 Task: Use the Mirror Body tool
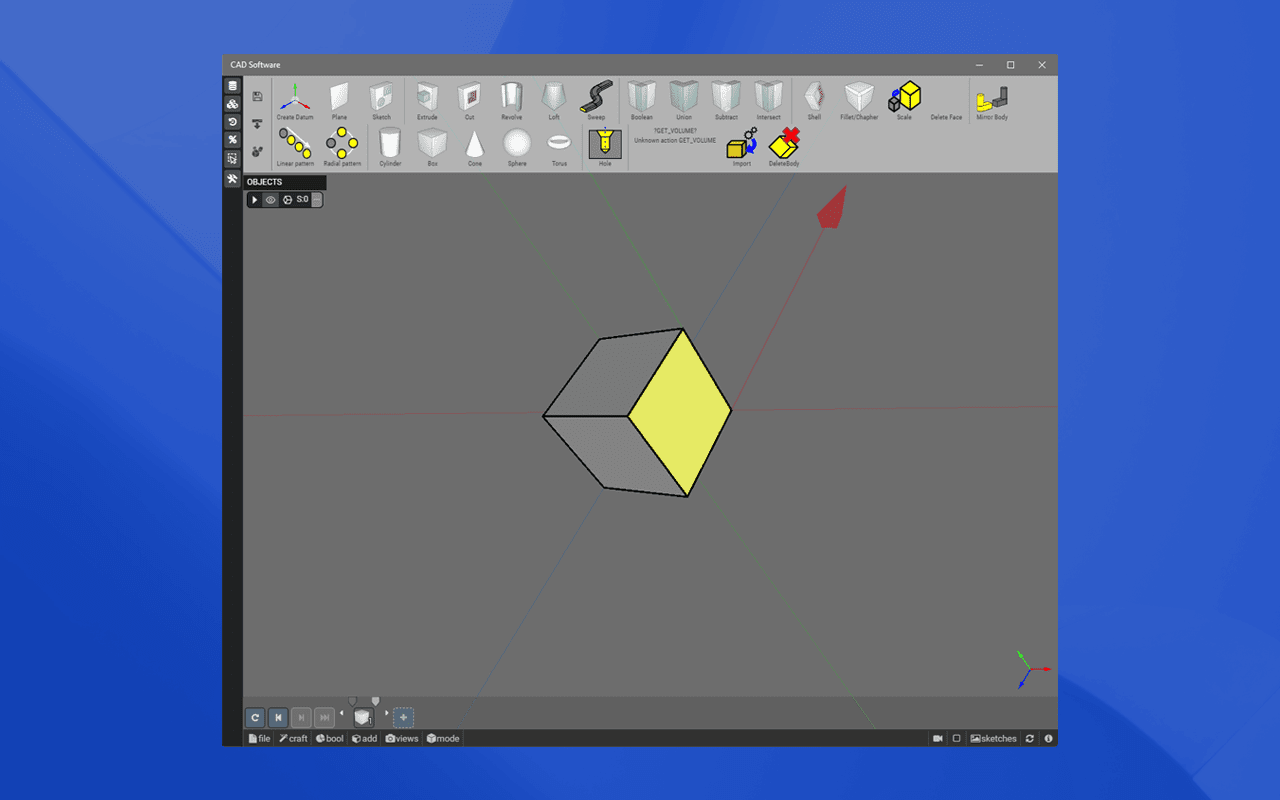click(x=992, y=101)
